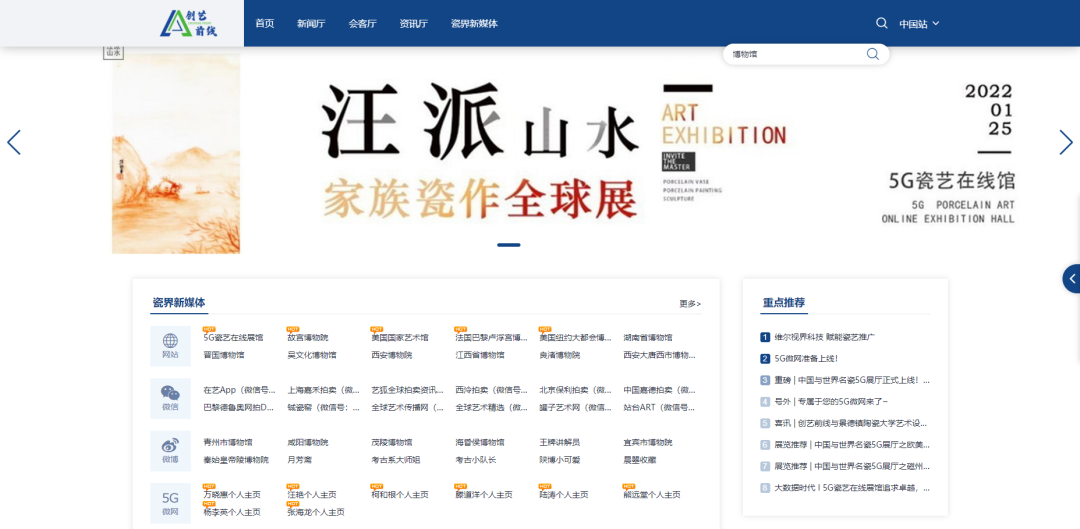Open the 考古小队长 link
The height and width of the screenshot is (529, 1080).
coord(475,459)
